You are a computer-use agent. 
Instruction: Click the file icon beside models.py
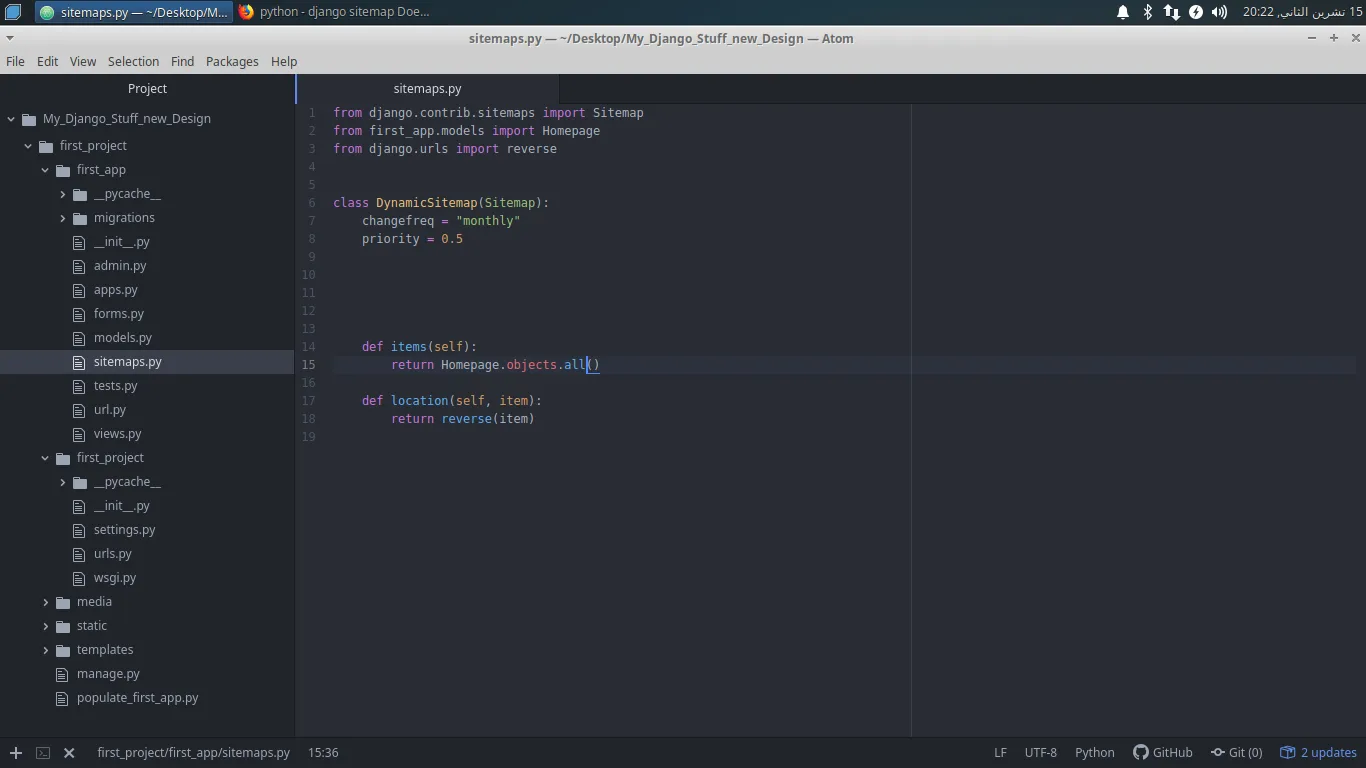tap(80, 338)
